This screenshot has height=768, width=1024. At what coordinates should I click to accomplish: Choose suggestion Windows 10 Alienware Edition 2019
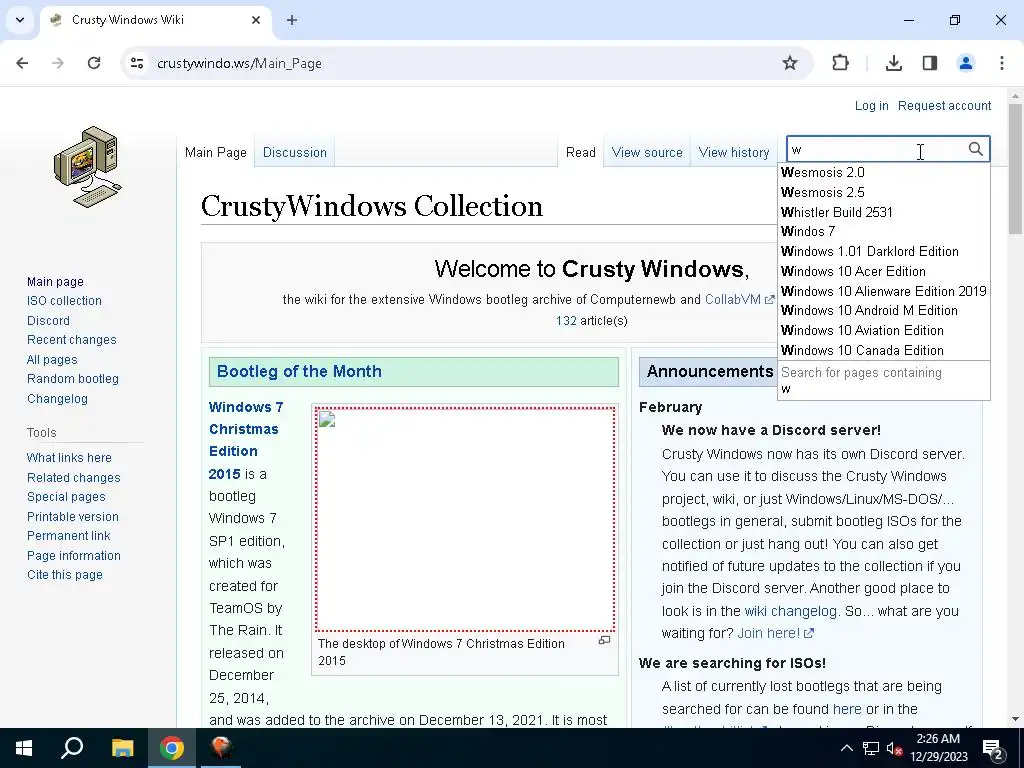[884, 291]
